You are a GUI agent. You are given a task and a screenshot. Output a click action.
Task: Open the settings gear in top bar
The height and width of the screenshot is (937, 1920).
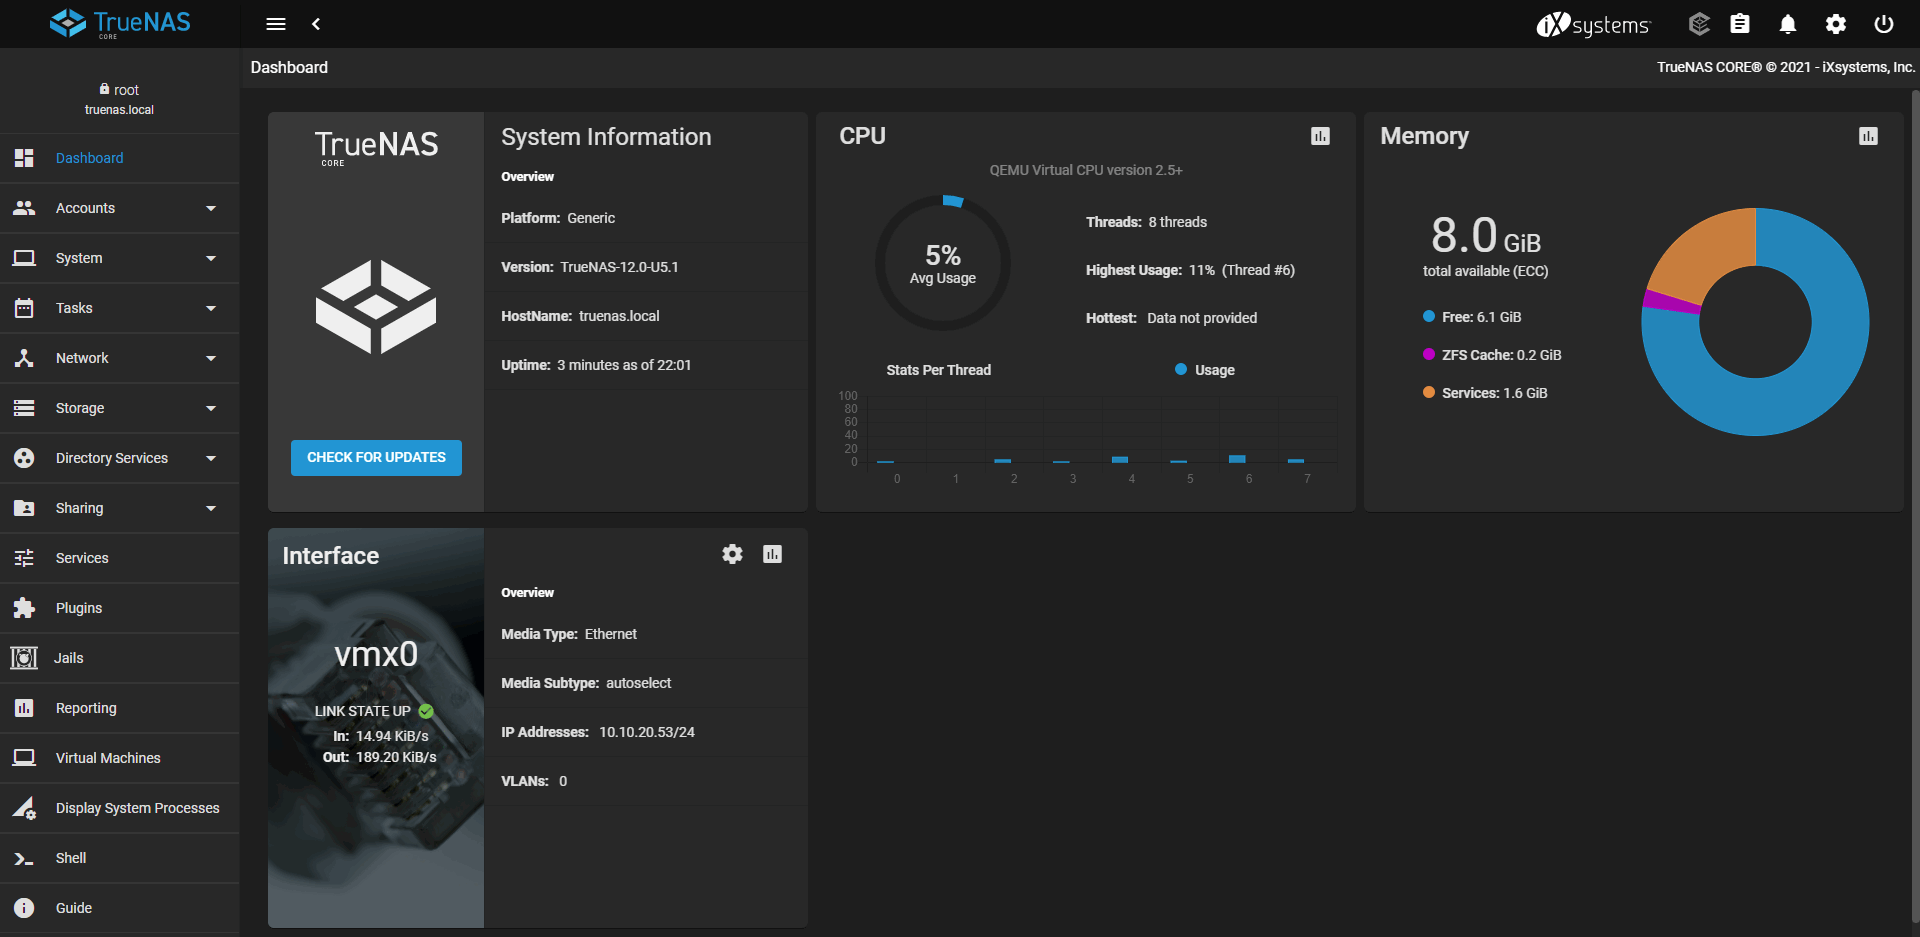click(1836, 24)
